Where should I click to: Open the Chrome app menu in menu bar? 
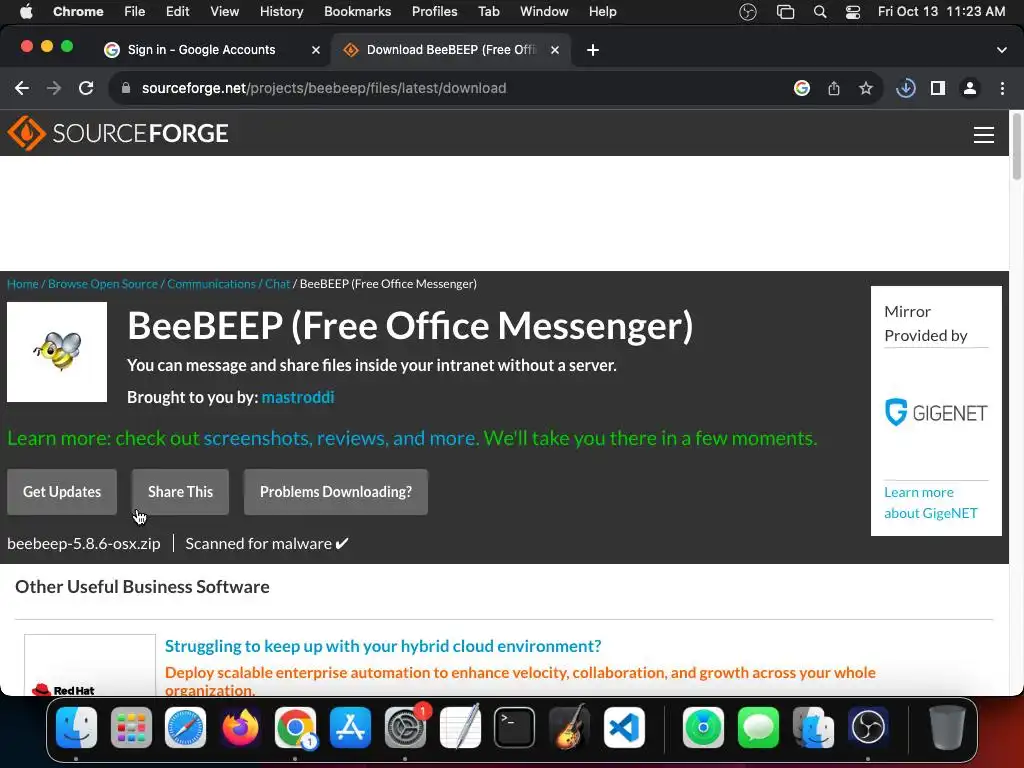[78, 11]
